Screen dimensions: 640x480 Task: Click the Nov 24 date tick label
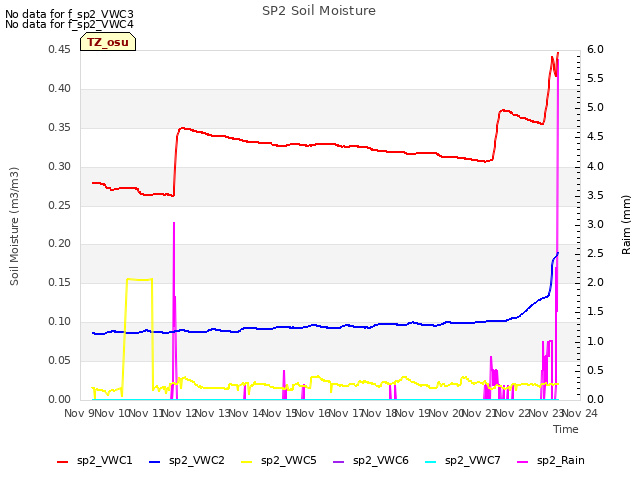[x=580, y=413]
